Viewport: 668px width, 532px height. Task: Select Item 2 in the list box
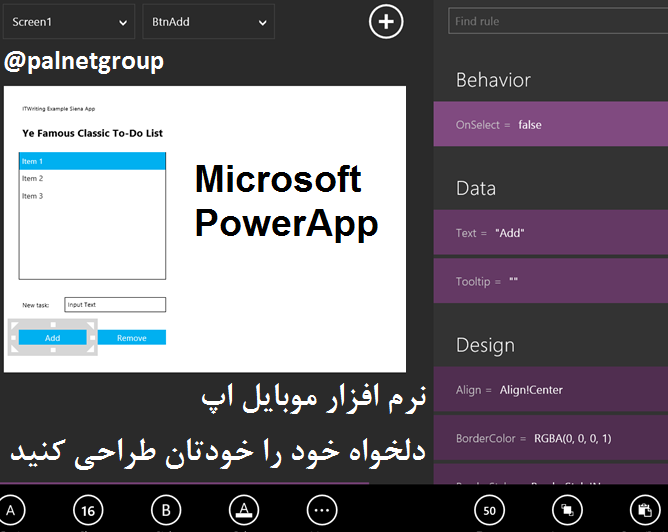click(92, 178)
